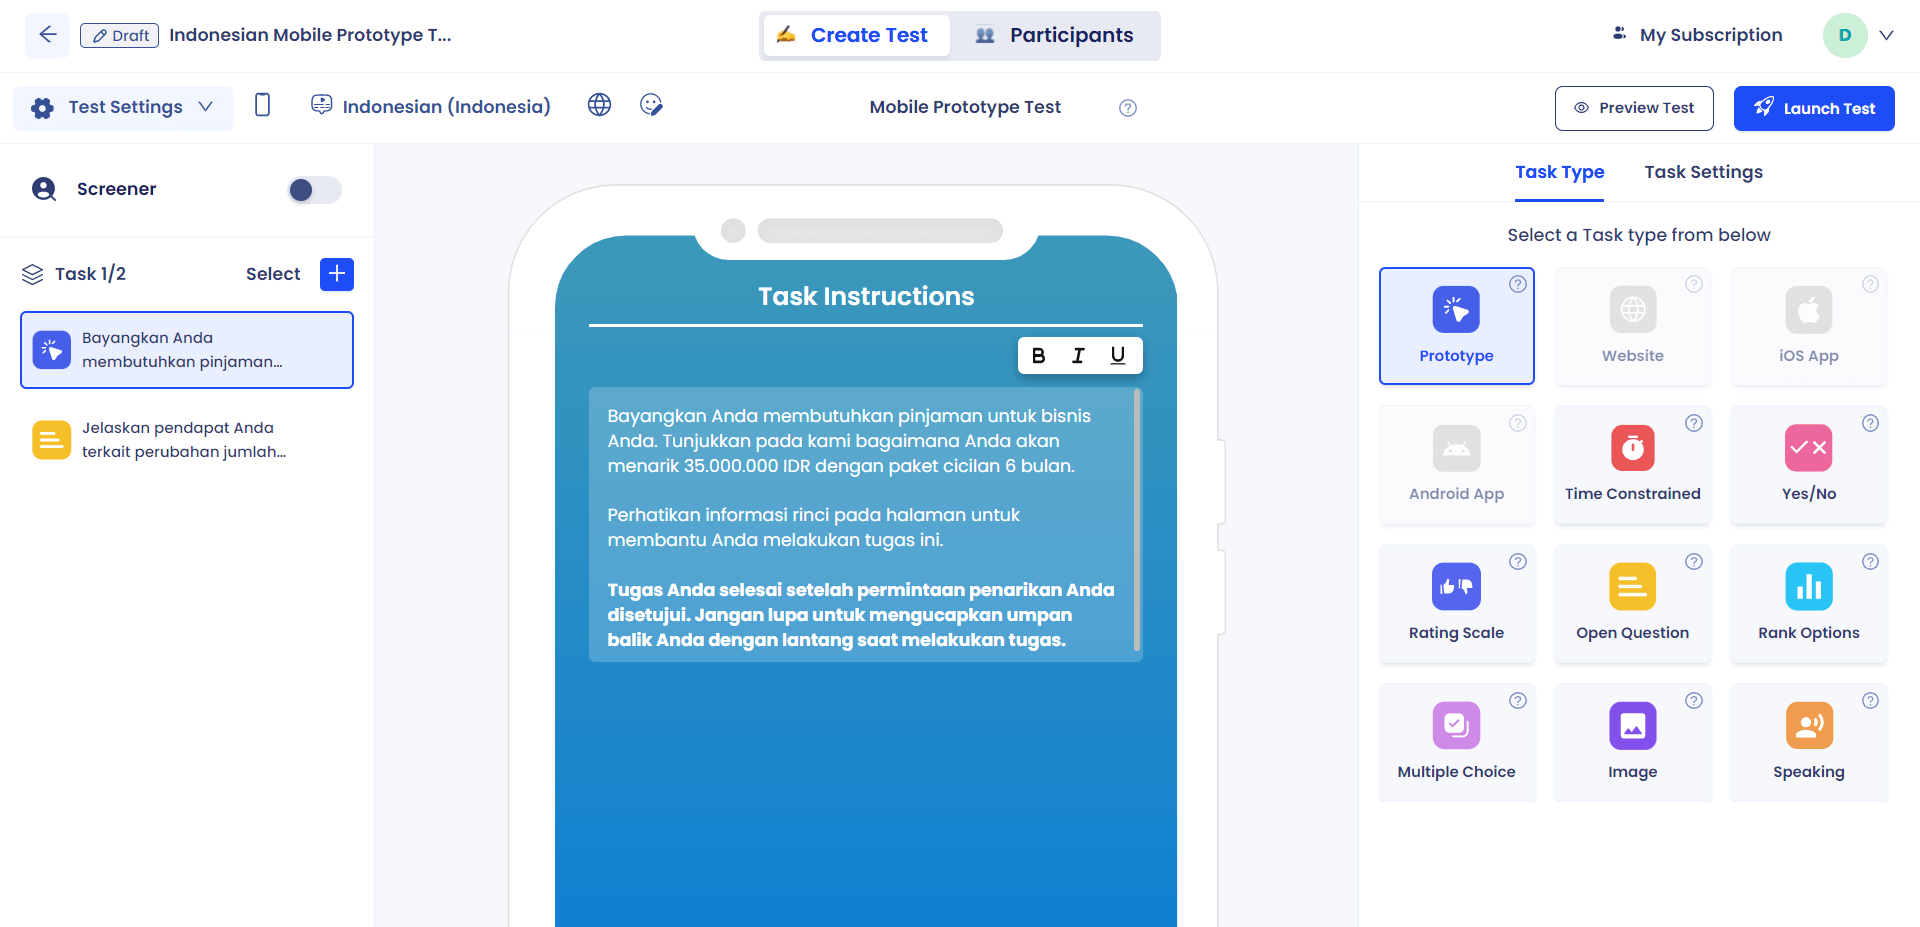Click the mobile device icon
The width and height of the screenshot is (1920, 927).
point(262,105)
